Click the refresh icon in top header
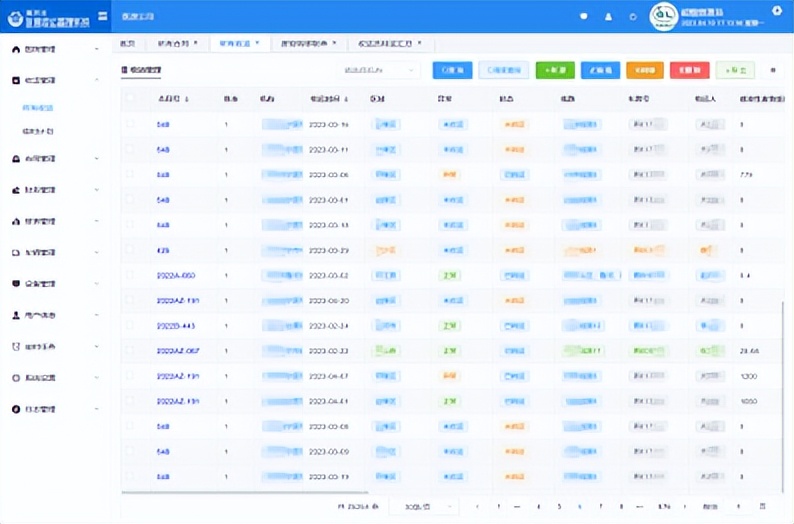794x524 pixels. click(x=633, y=17)
